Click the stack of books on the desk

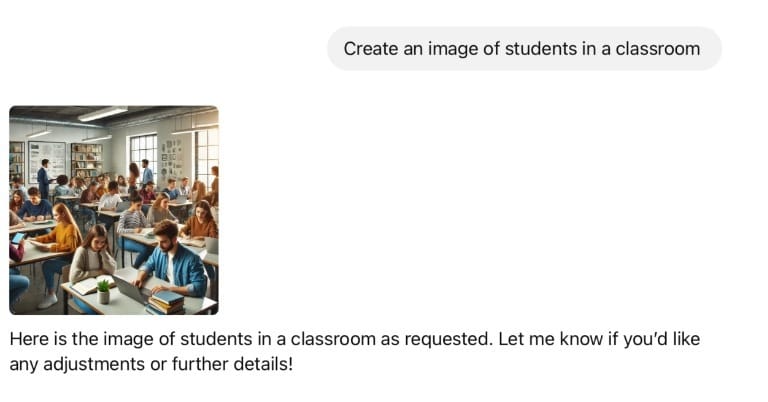tap(166, 301)
